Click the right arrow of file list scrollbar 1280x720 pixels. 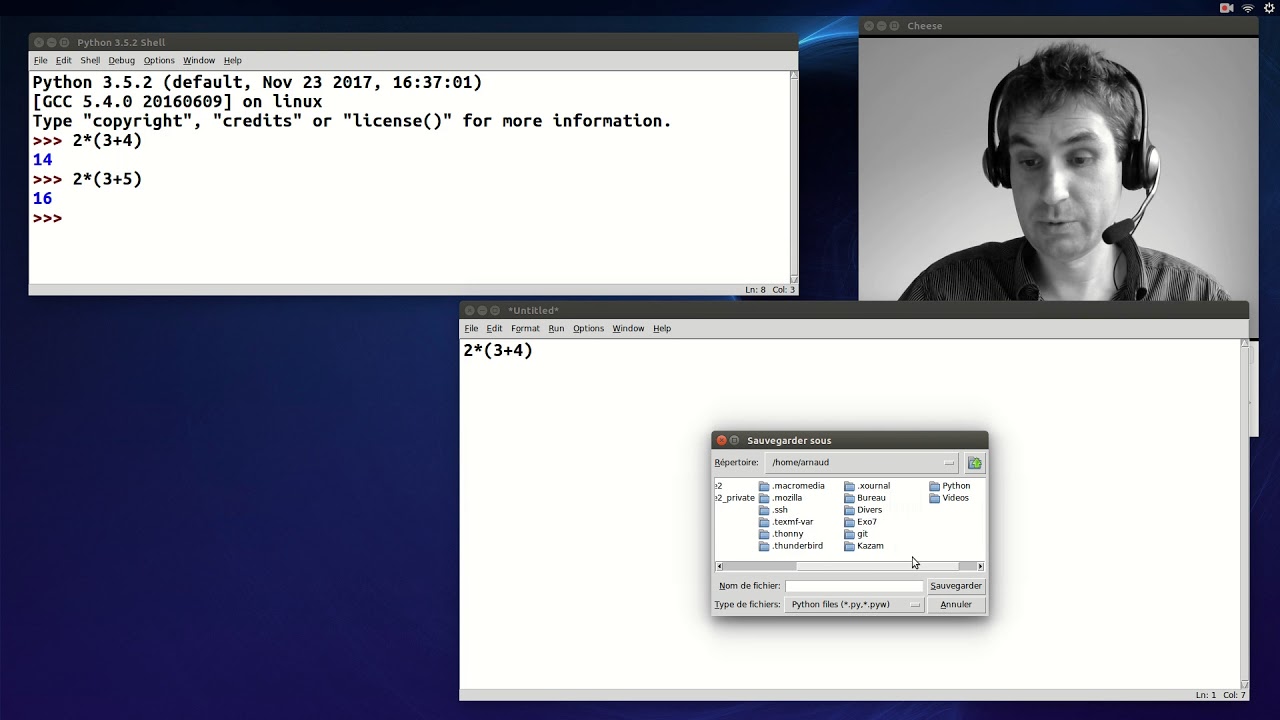pos(980,567)
